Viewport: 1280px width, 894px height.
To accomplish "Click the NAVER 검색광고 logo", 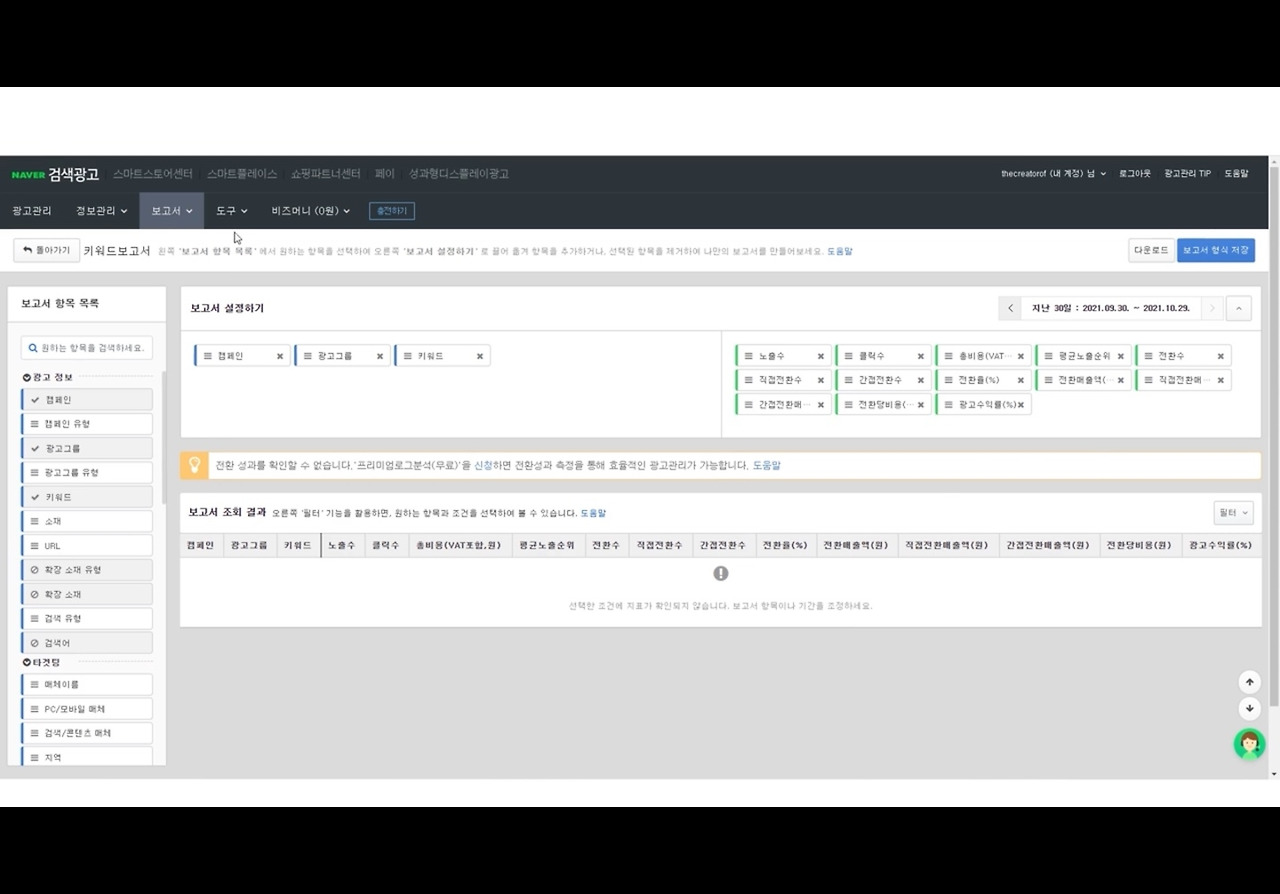I will pyautogui.click(x=55, y=174).
